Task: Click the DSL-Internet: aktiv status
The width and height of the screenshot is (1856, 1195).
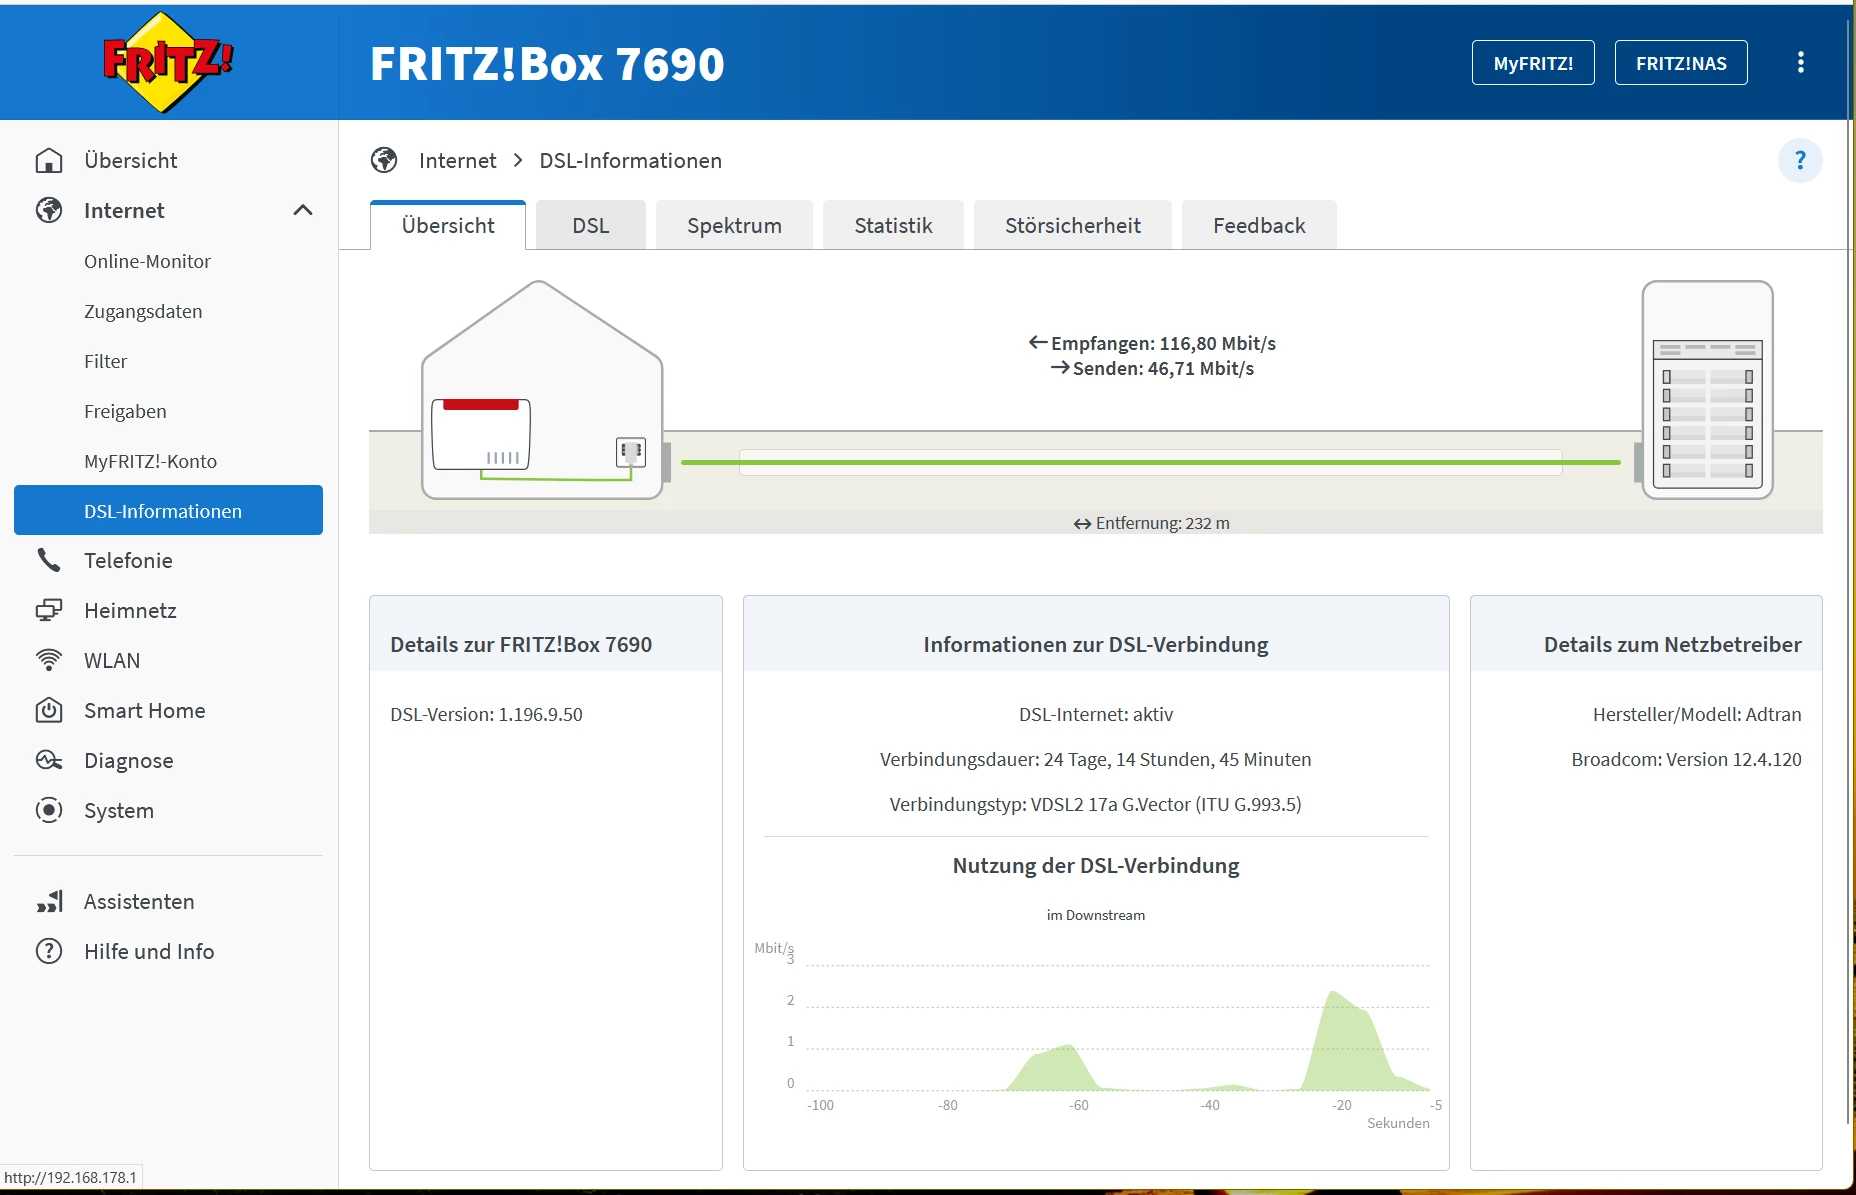Action: click(1096, 715)
